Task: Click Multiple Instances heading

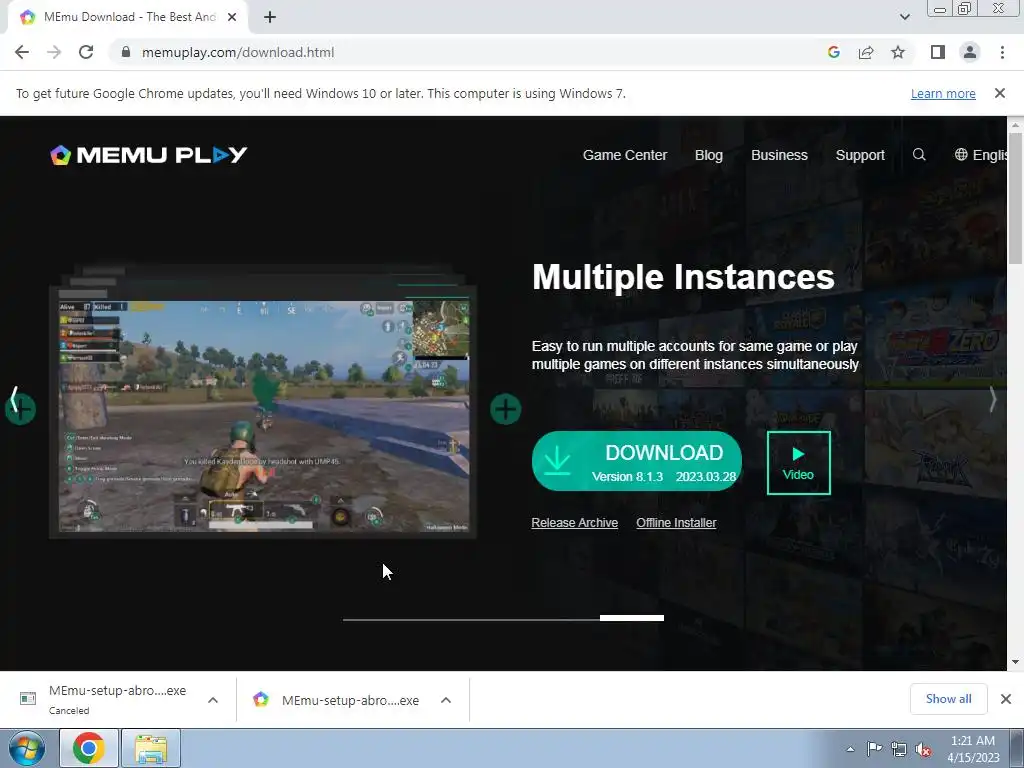Action: point(683,278)
